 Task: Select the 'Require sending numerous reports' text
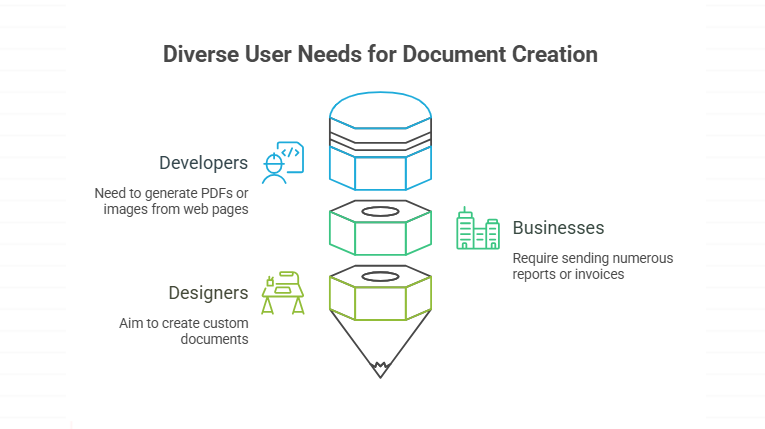pyautogui.click(x=592, y=265)
